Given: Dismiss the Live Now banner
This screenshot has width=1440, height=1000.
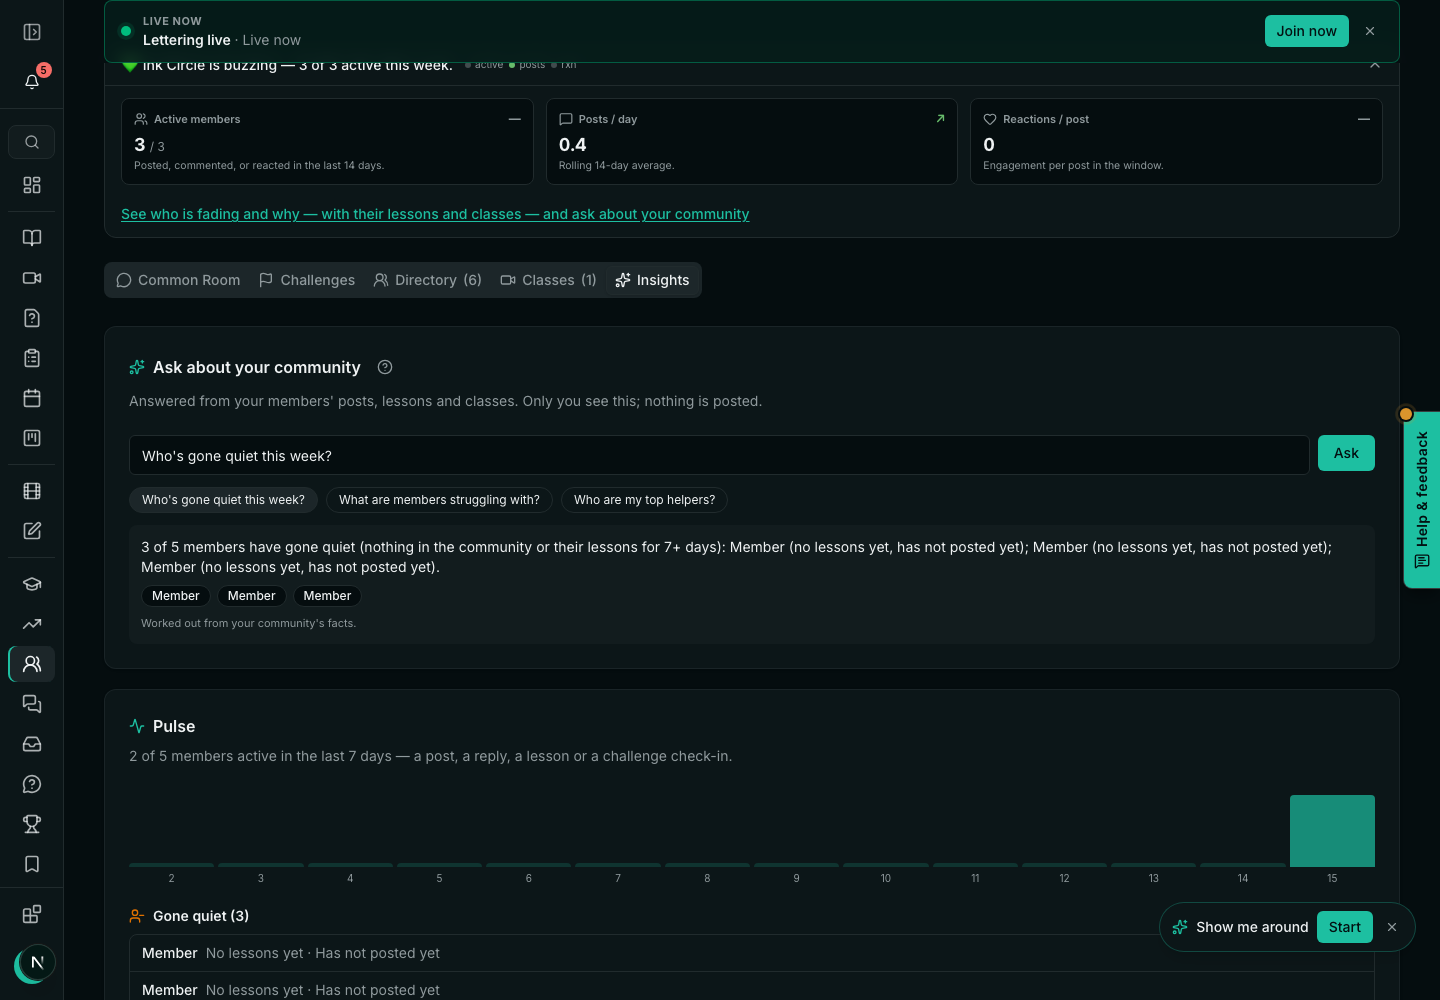Looking at the screenshot, I should click(x=1370, y=31).
